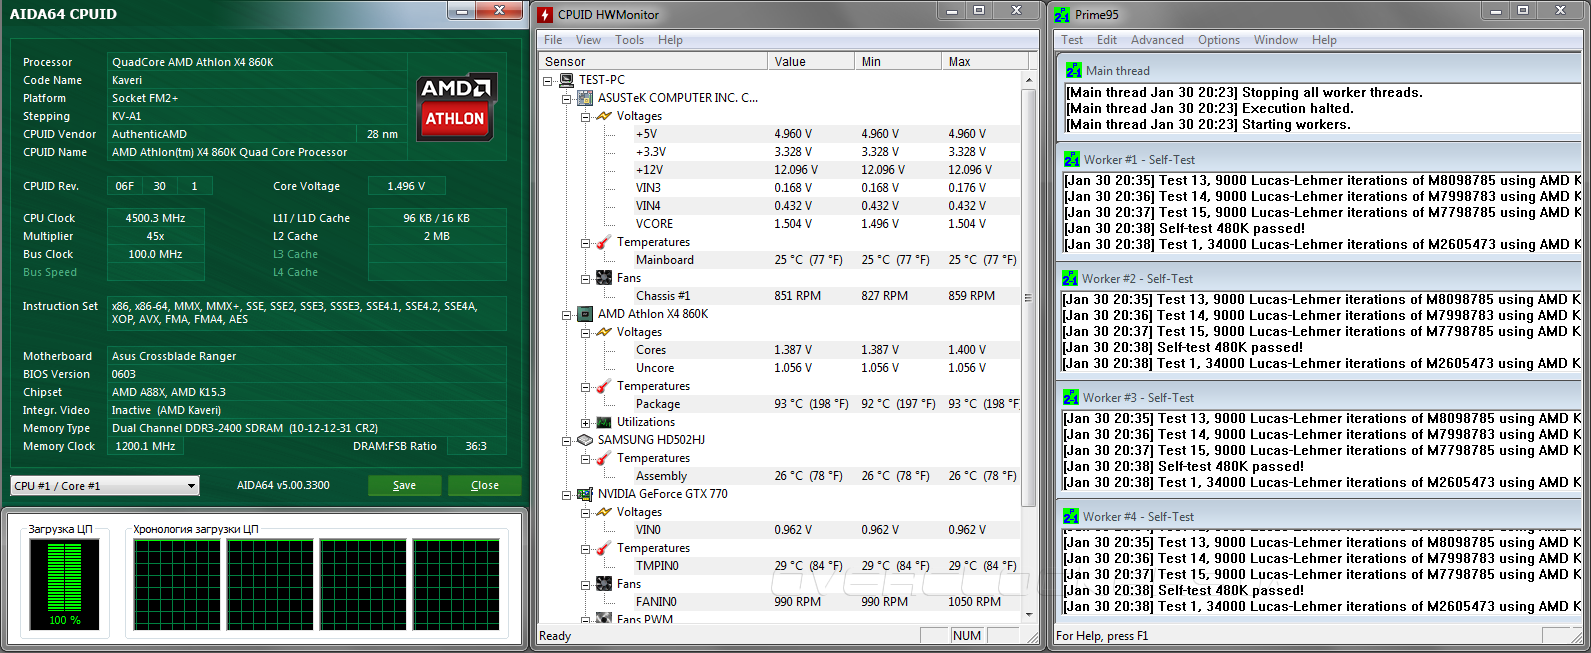Collapse the TEST-PC tree node

pyautogui.click(x=548, y=80)
